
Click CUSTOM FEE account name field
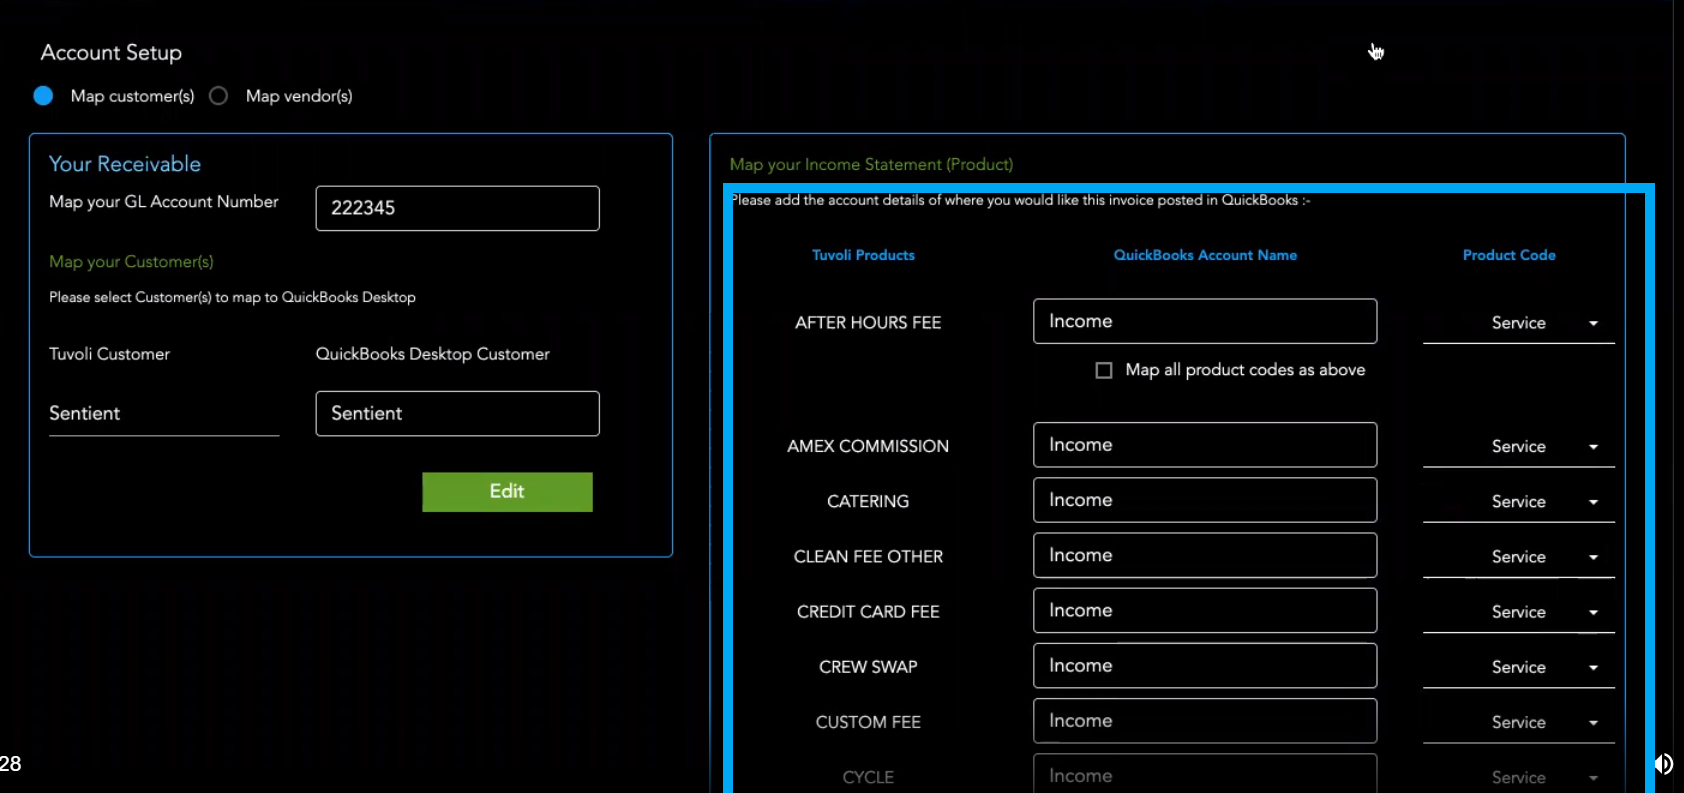[x=1204, y=721]
